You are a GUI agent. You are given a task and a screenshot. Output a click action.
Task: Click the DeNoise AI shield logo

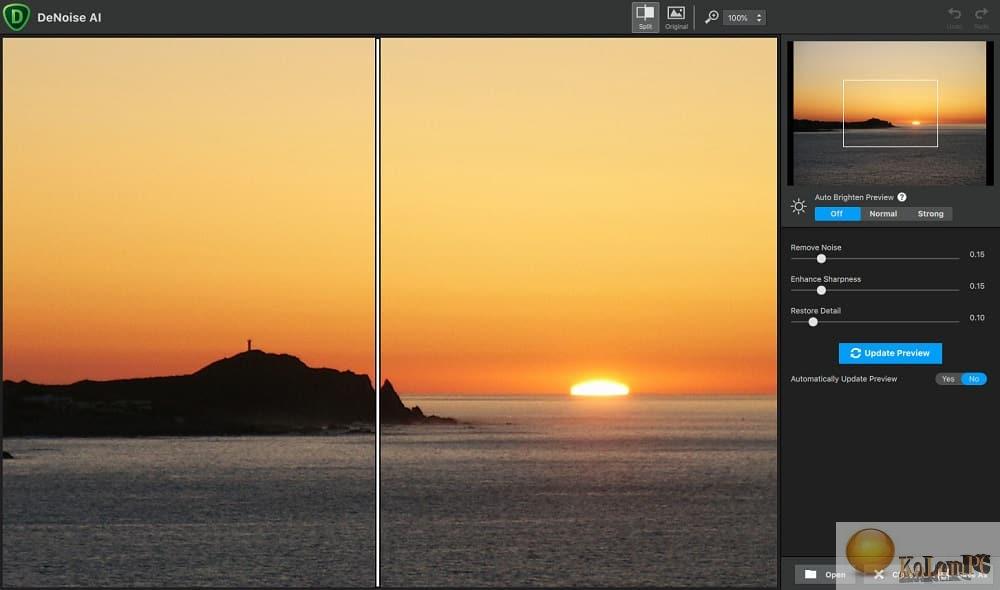(16, 17)
